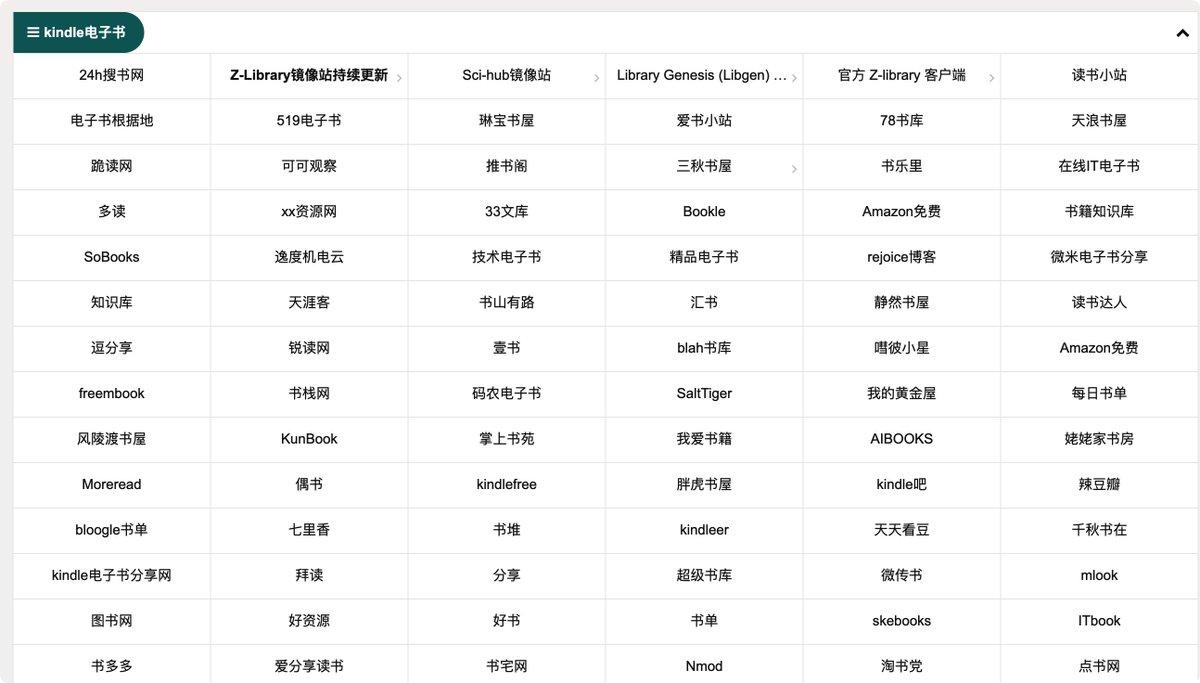
Task: Expand the chevron next to Library Genesis (Libgen)
Action: [794, 78]
